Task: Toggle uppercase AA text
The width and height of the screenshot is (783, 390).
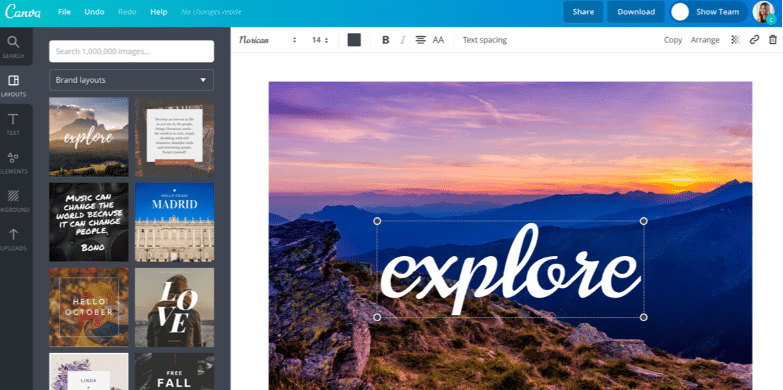Action: click(x=438, y=40)
